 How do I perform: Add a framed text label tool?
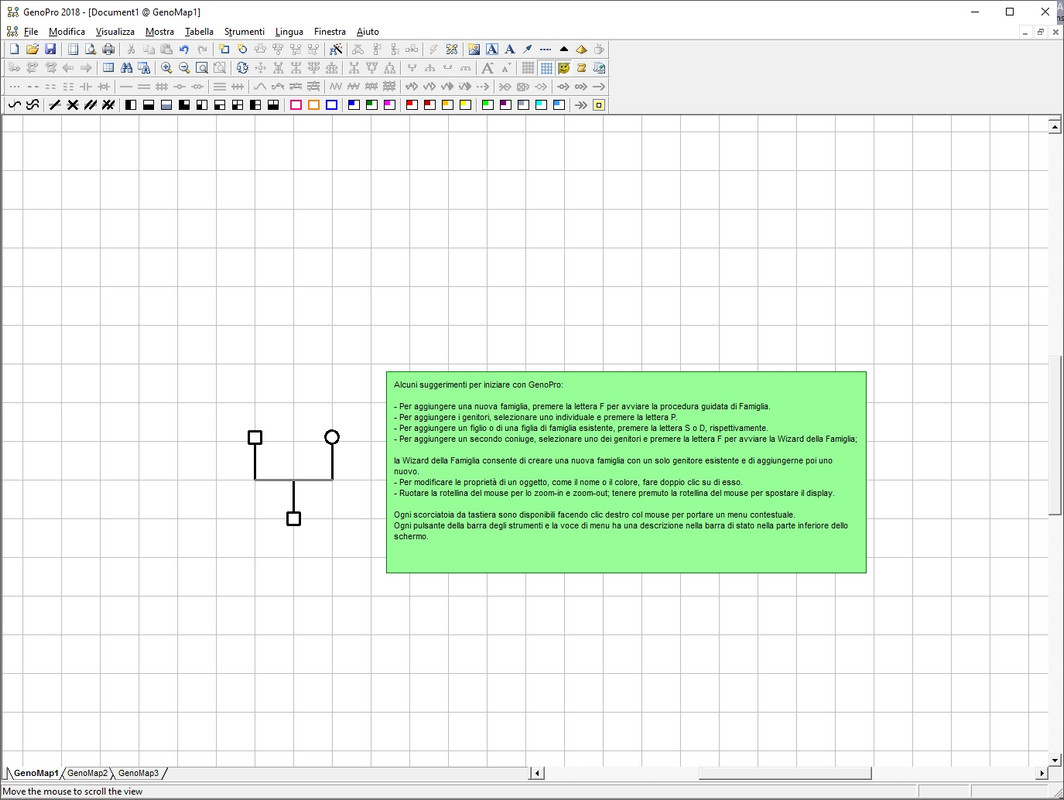pyautogui.click(x=492, y=50)
